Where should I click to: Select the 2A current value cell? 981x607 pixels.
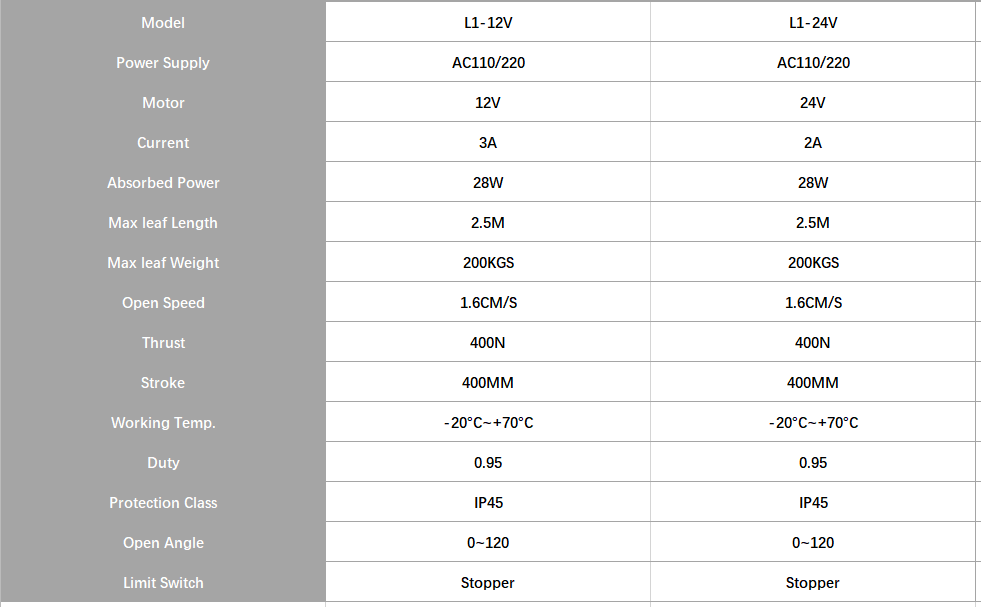pos(813,142)
